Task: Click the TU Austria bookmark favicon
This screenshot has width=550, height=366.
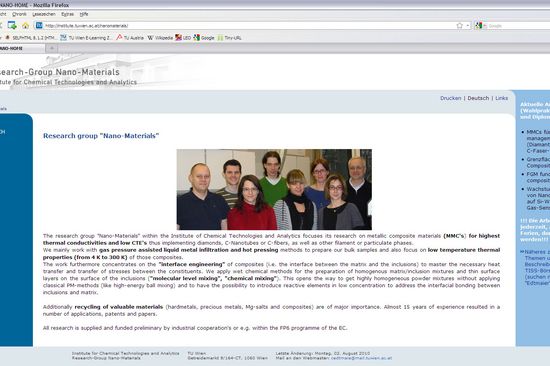Action: tap(119, 38)
